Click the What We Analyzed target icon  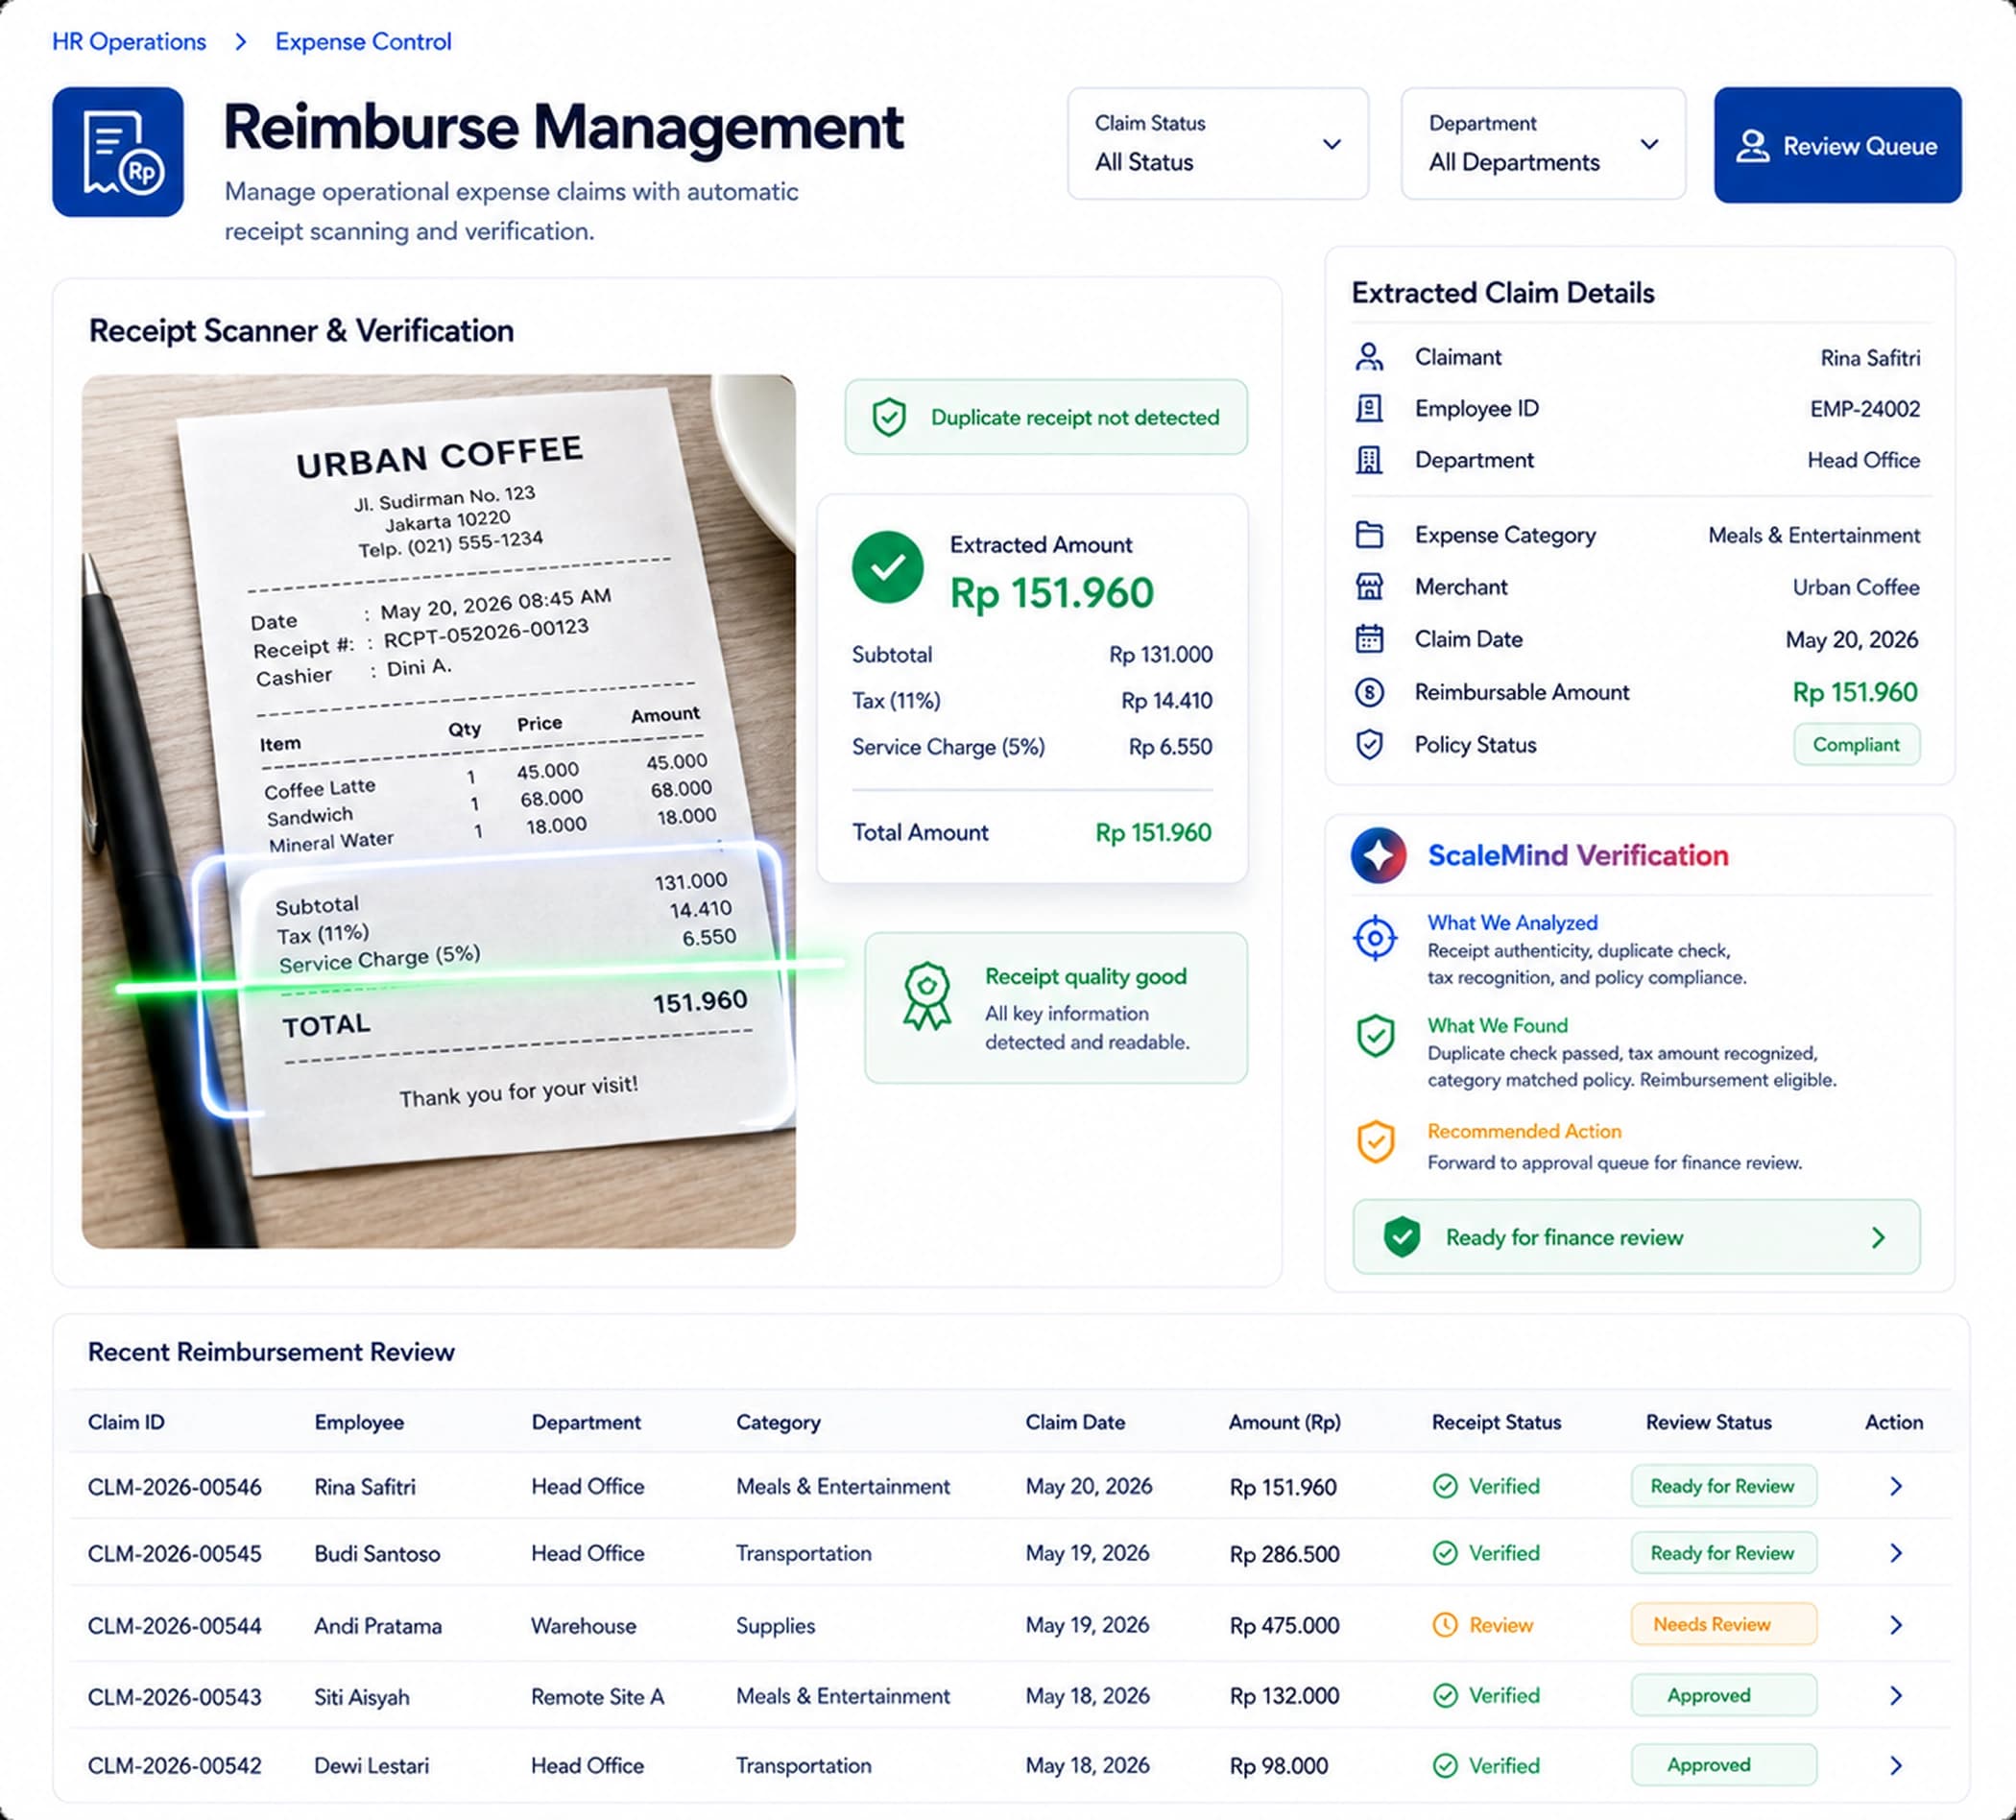click(1375, 938)
